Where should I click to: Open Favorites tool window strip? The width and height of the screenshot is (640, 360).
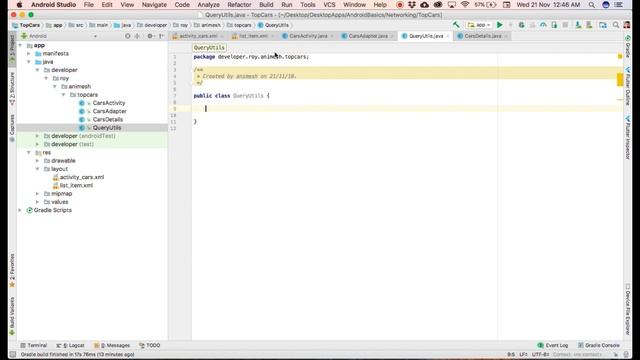(x=12, y=271)
